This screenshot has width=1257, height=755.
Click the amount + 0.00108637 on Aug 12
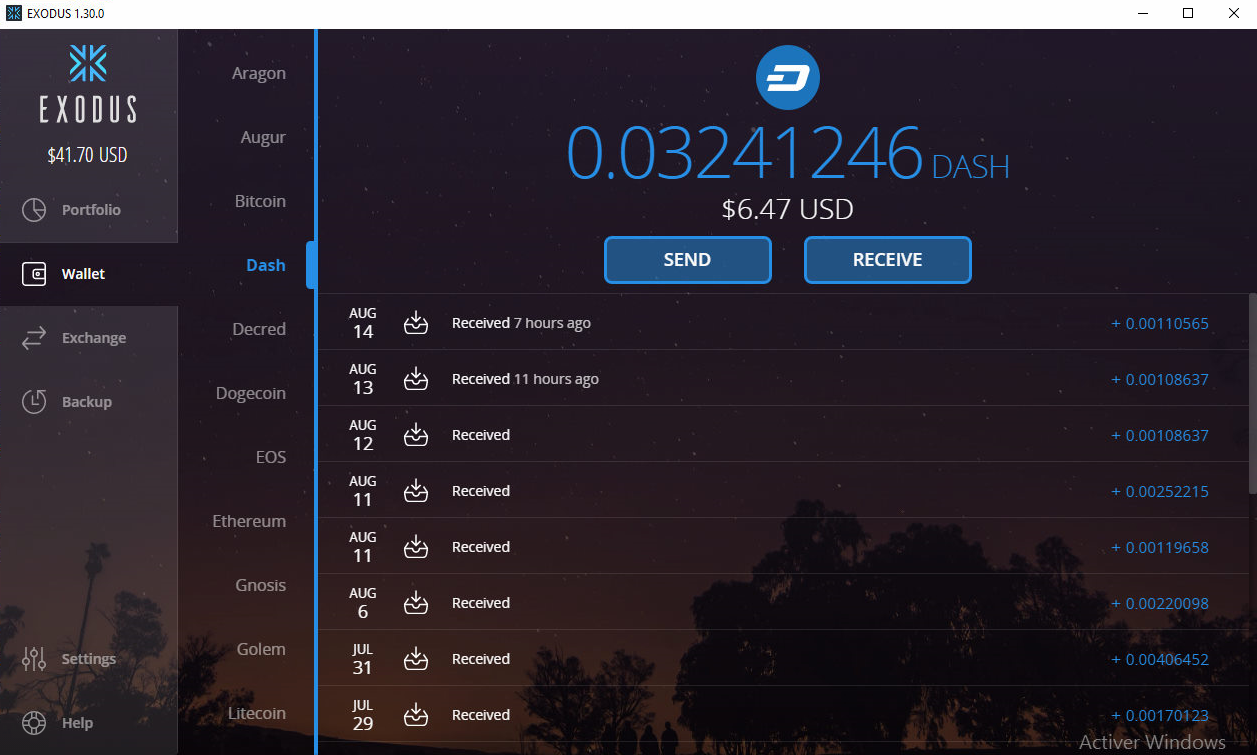1160,436
